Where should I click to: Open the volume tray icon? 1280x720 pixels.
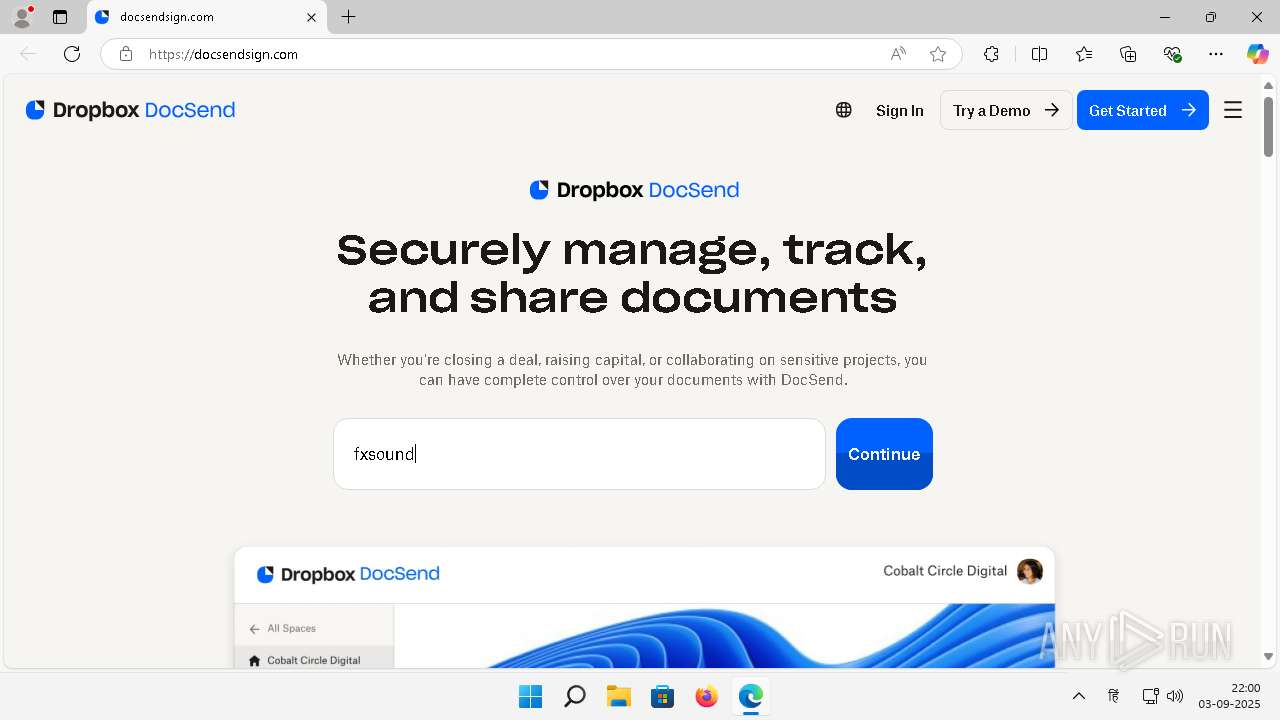click(1175, 696)
